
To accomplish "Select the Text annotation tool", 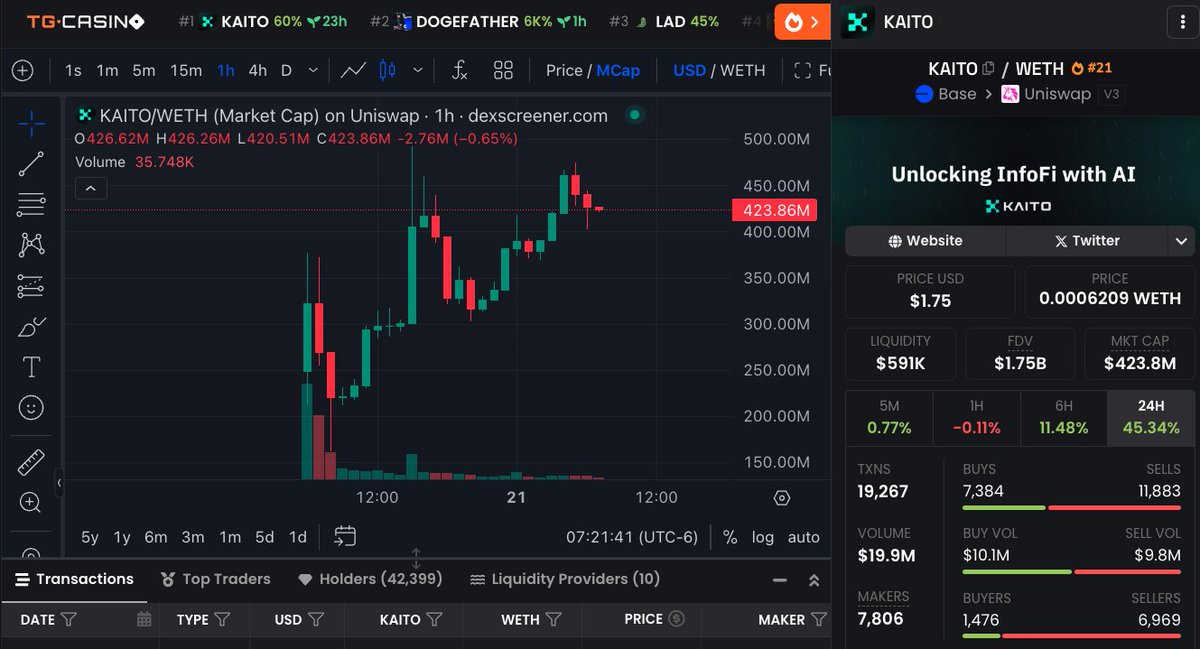I will click(x=31, y=367).
